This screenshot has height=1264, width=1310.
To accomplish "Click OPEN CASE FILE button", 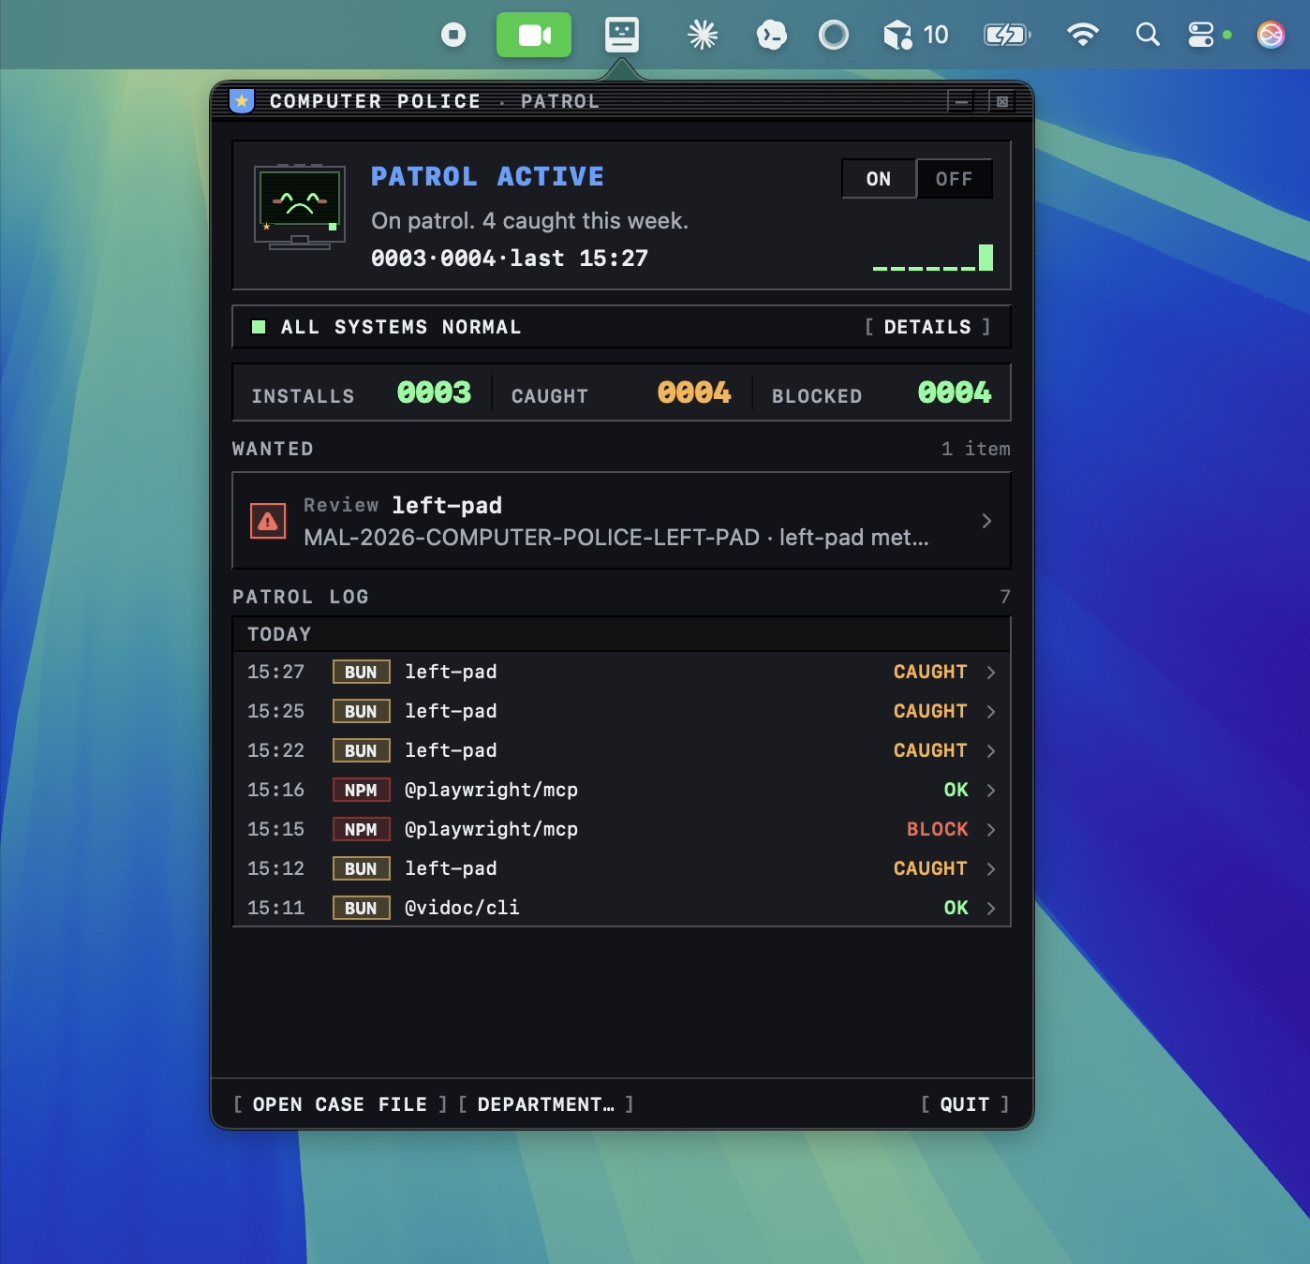I will 340,1104.
